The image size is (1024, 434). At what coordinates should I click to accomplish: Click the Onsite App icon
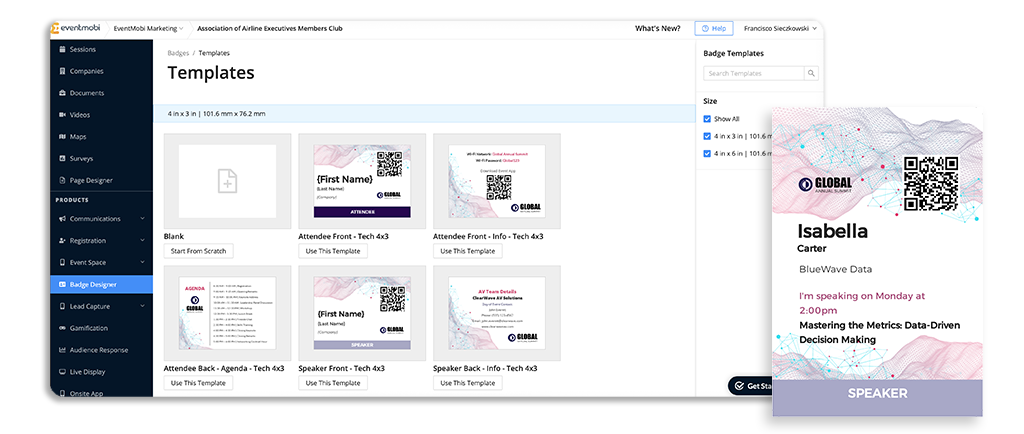pos(62,394)
